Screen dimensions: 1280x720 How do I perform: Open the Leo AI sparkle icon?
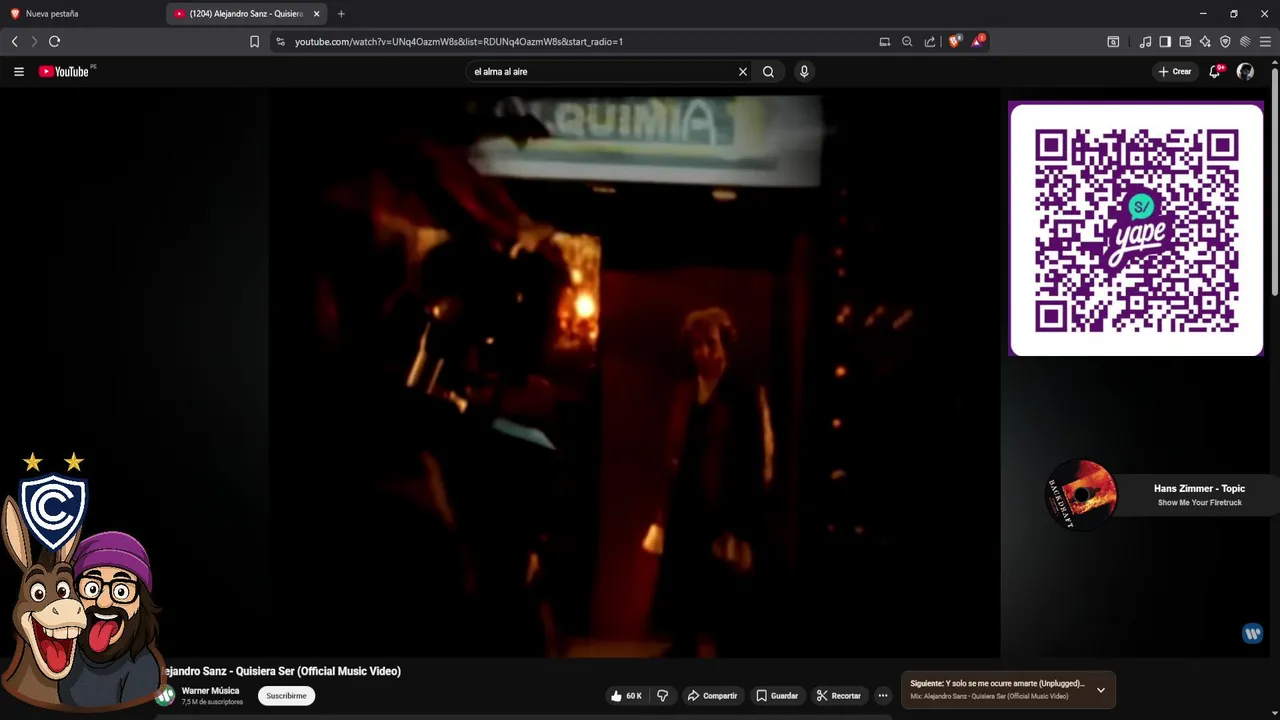tap(1205, 42)
